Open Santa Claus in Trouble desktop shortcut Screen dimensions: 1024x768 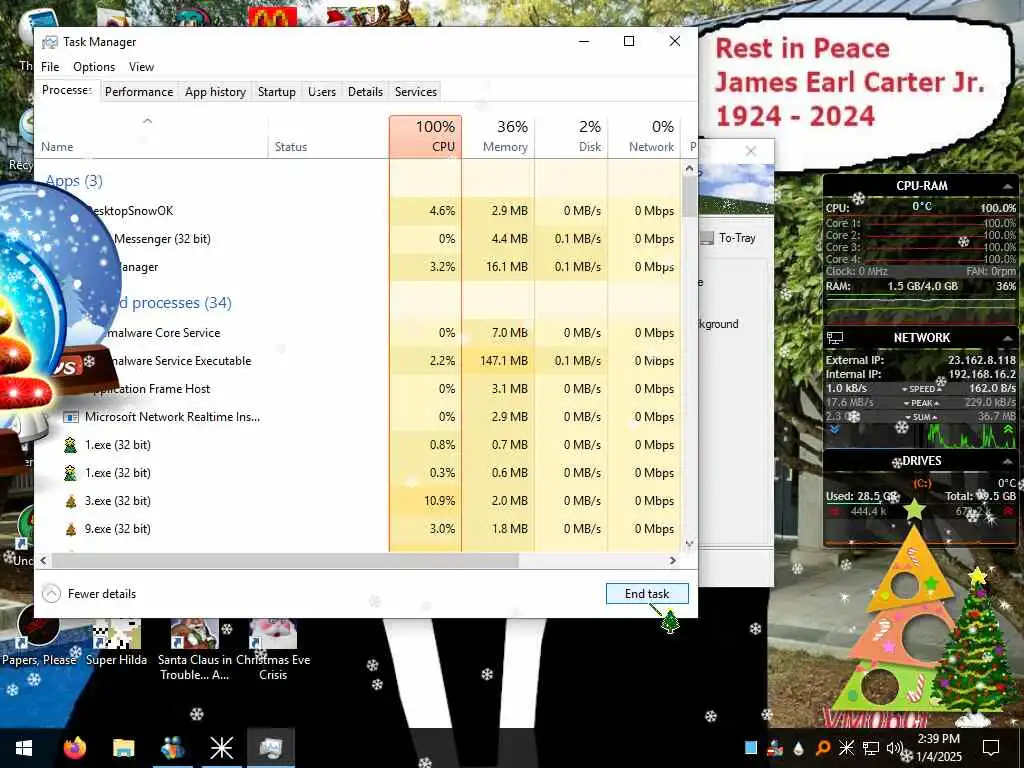pos(195,650)
